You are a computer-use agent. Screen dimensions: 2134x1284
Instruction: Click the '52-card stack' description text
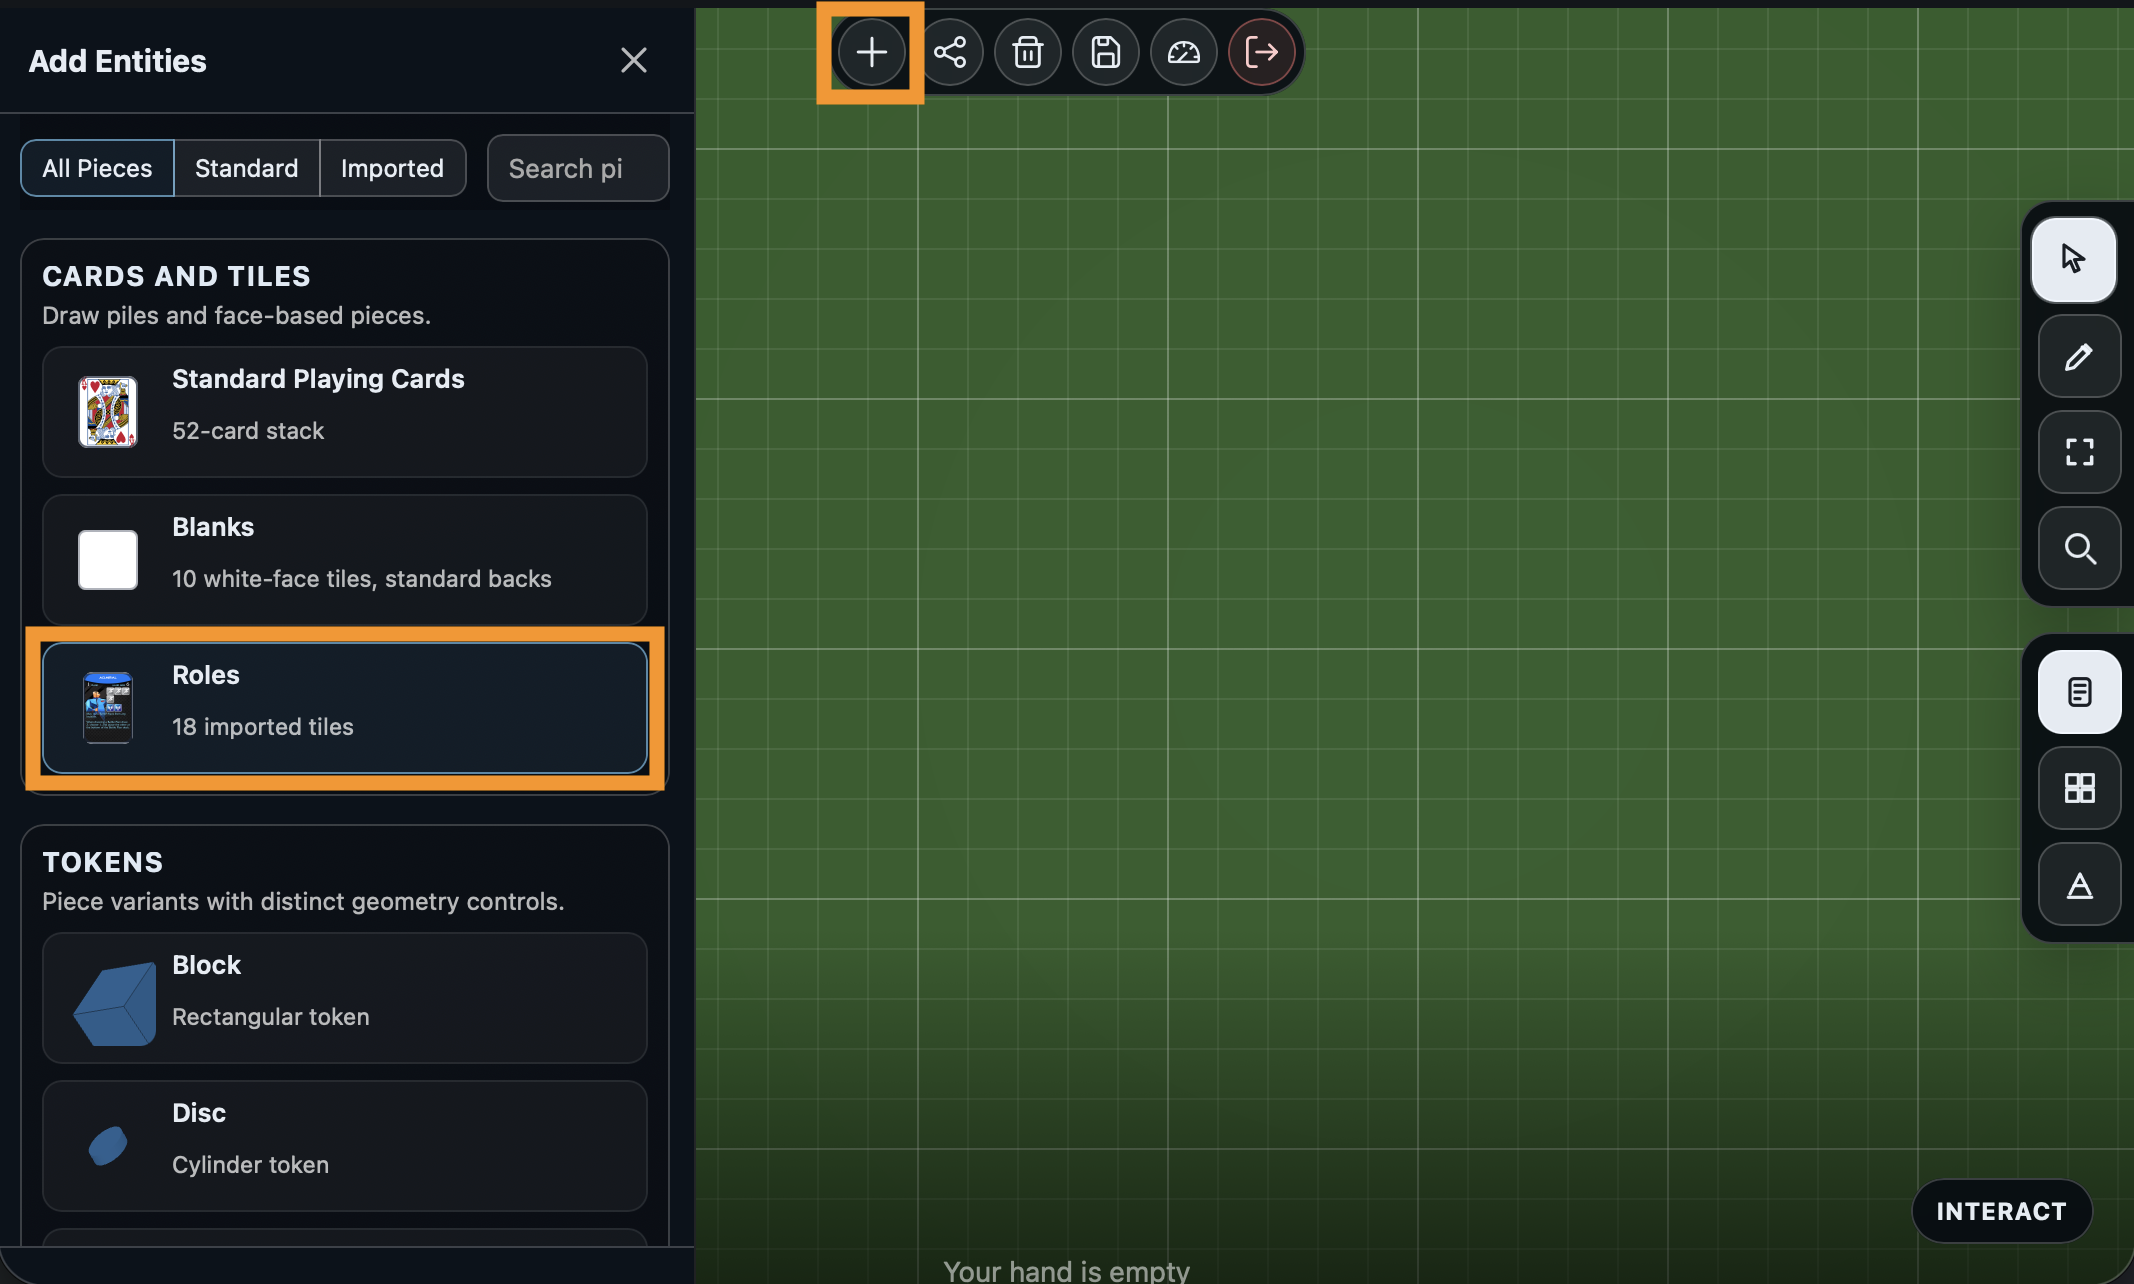248,431
